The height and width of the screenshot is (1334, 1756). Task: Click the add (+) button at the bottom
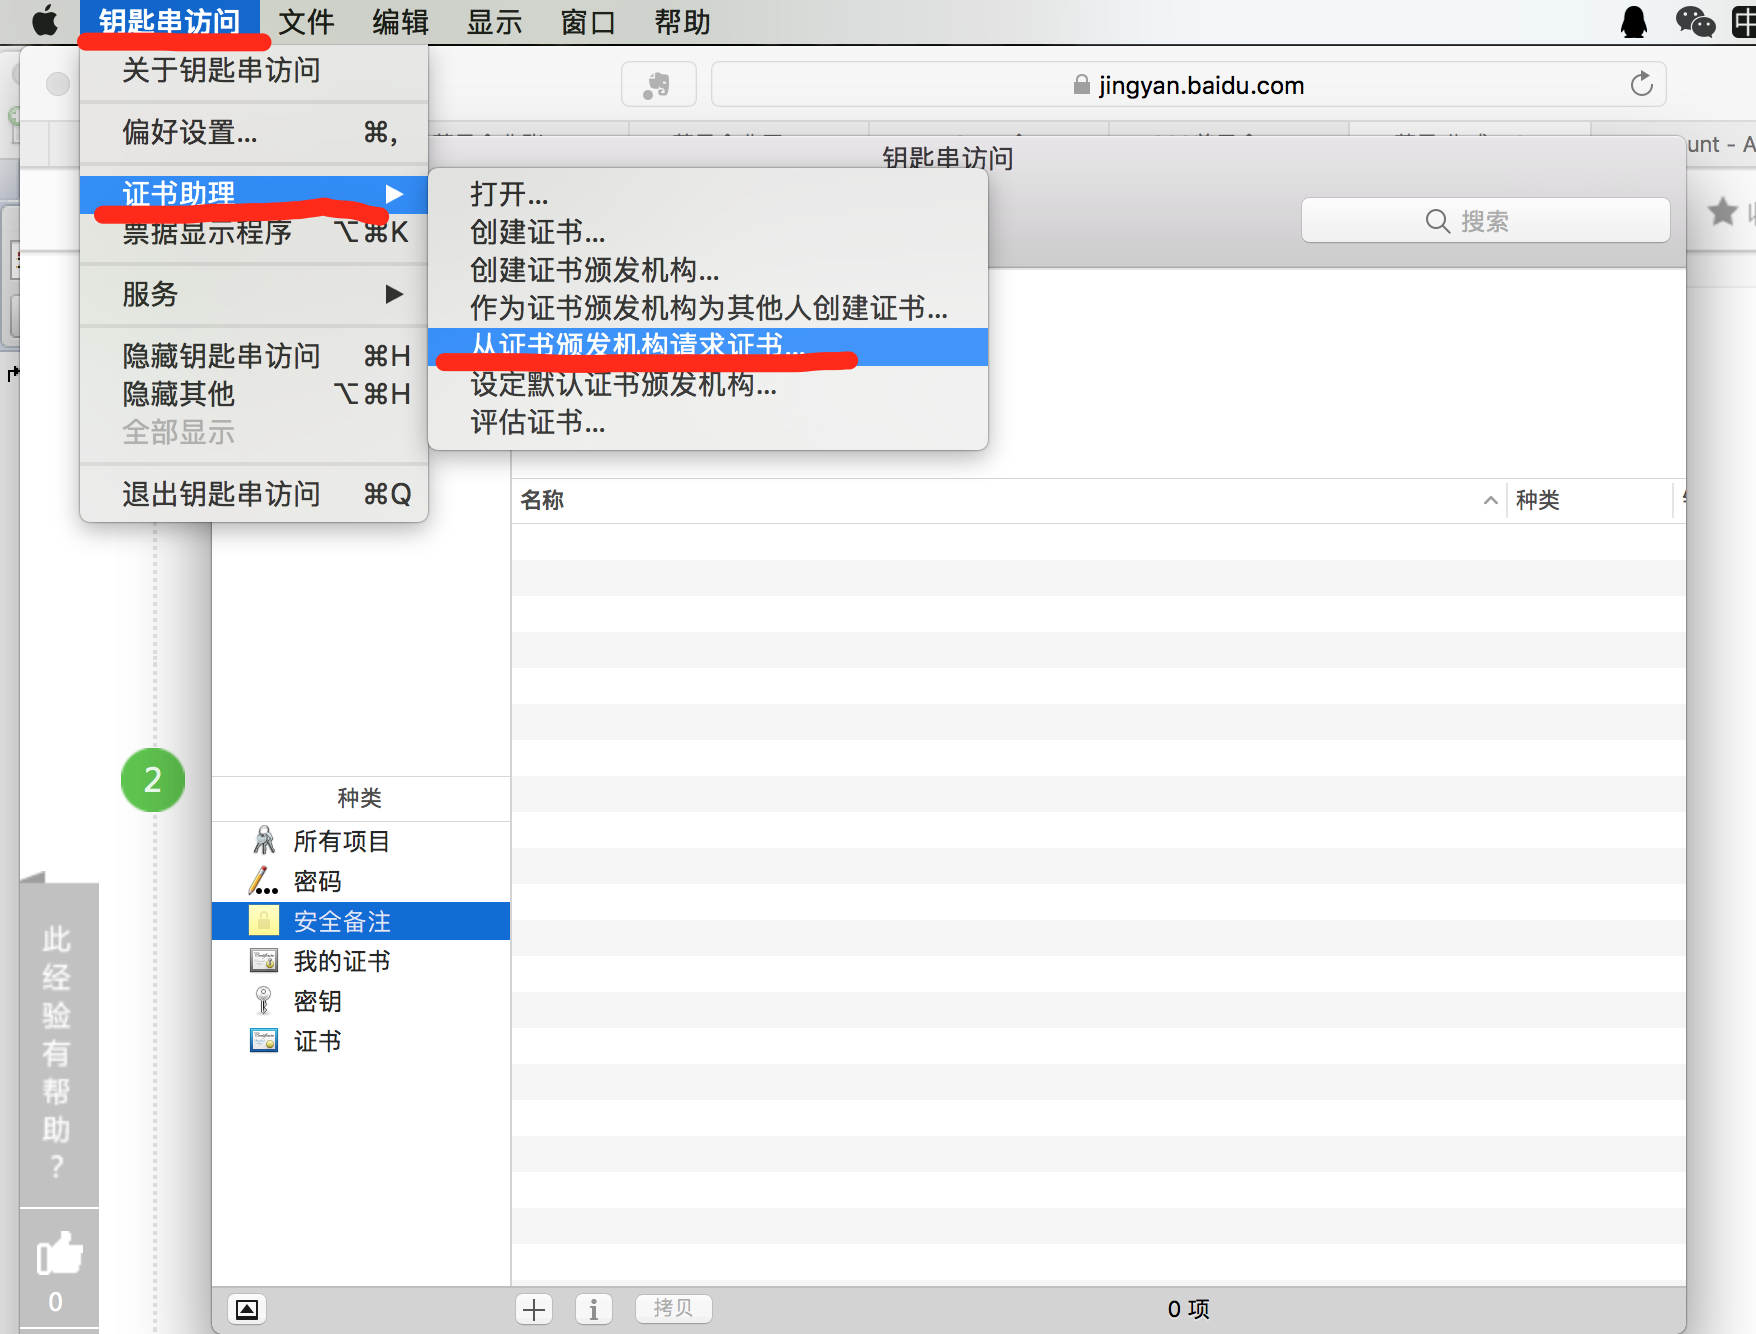[533, 1308]
